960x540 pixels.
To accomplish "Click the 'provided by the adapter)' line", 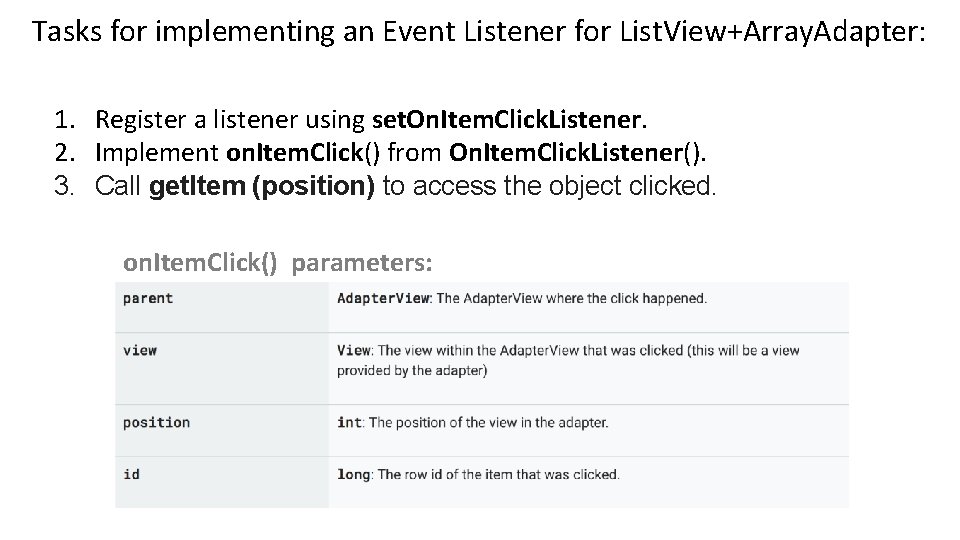I will coord(412,370).
